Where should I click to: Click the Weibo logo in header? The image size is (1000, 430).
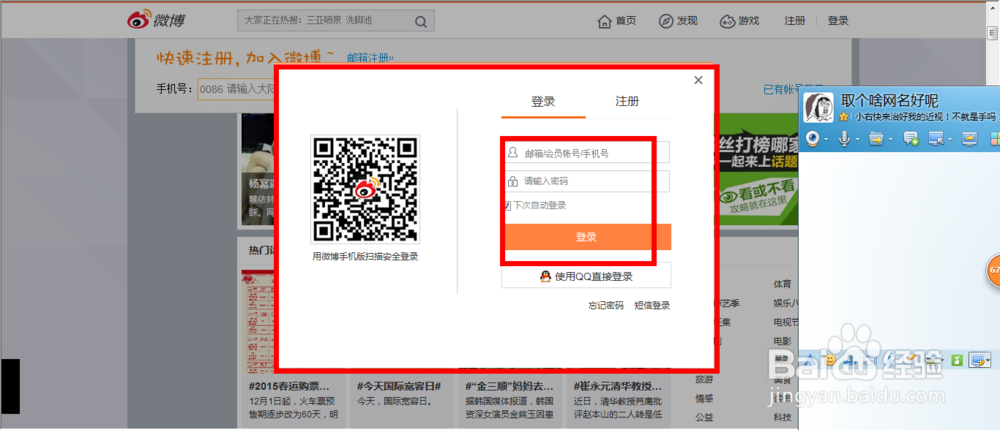(x=156, y=20)
